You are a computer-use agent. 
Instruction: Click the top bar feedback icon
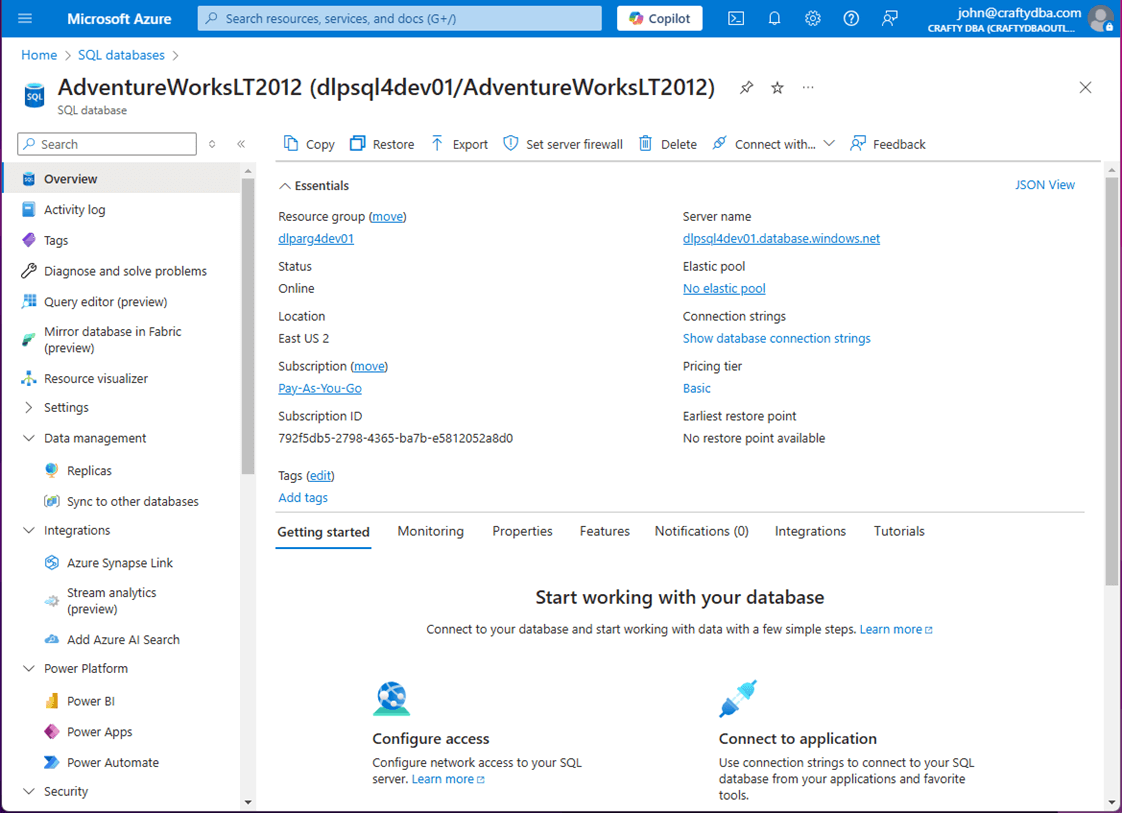tap(889, 19)
